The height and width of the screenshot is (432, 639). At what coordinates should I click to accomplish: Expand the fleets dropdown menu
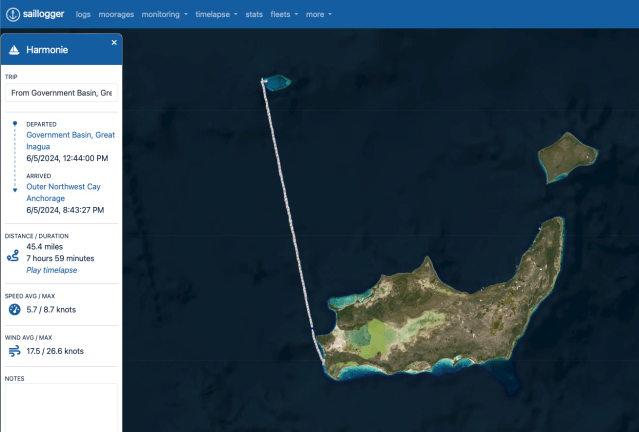point(283,15)
